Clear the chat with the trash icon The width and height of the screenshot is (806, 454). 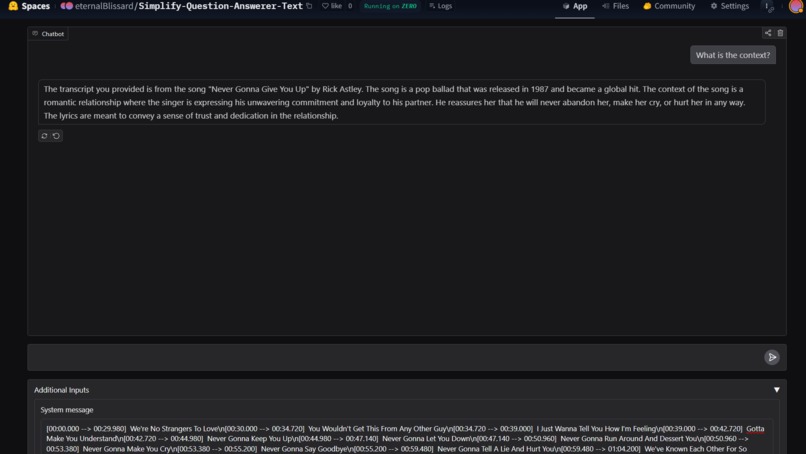pyautogui.click(x=780, y=33)
